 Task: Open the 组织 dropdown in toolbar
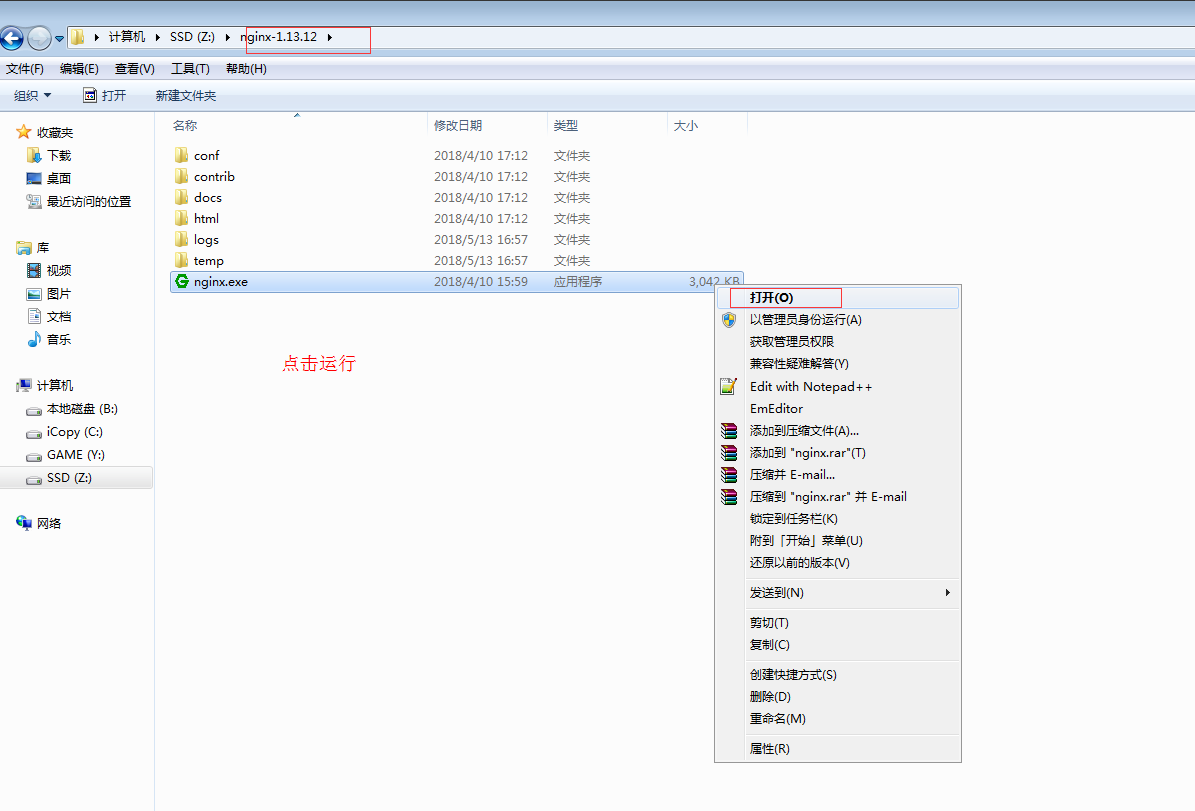33,95
